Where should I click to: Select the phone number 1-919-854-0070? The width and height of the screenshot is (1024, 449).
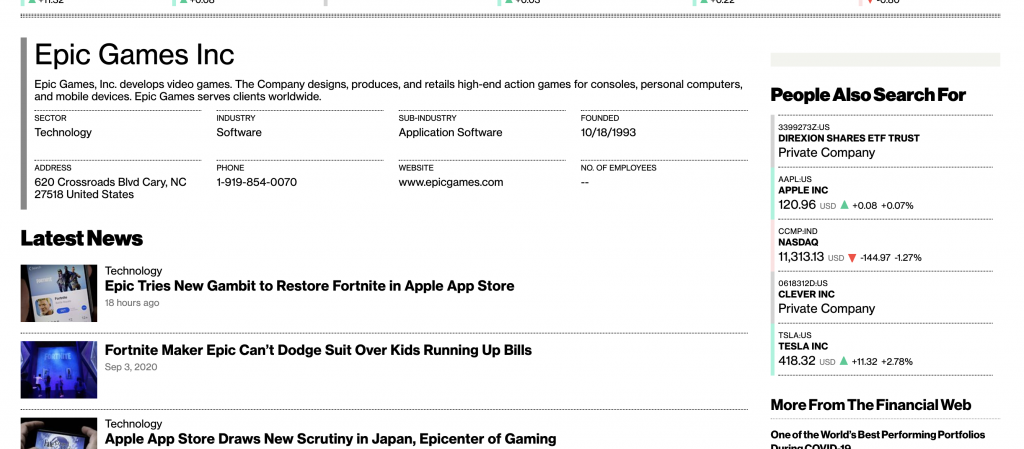257,182
